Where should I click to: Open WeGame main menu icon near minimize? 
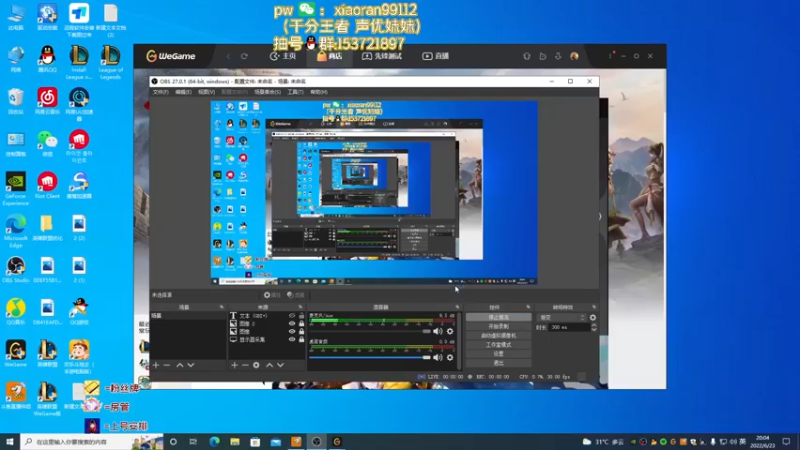point(610,56)
